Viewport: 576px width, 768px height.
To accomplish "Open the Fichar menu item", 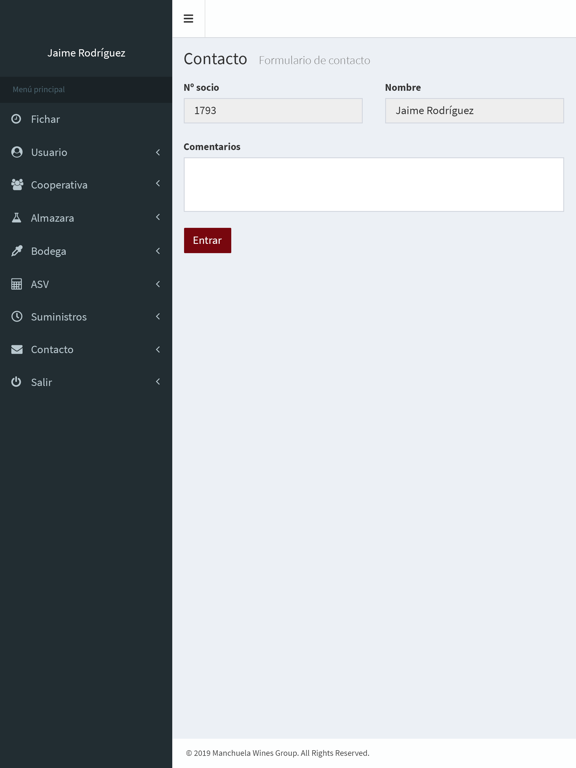I will [x=86, y=119].
